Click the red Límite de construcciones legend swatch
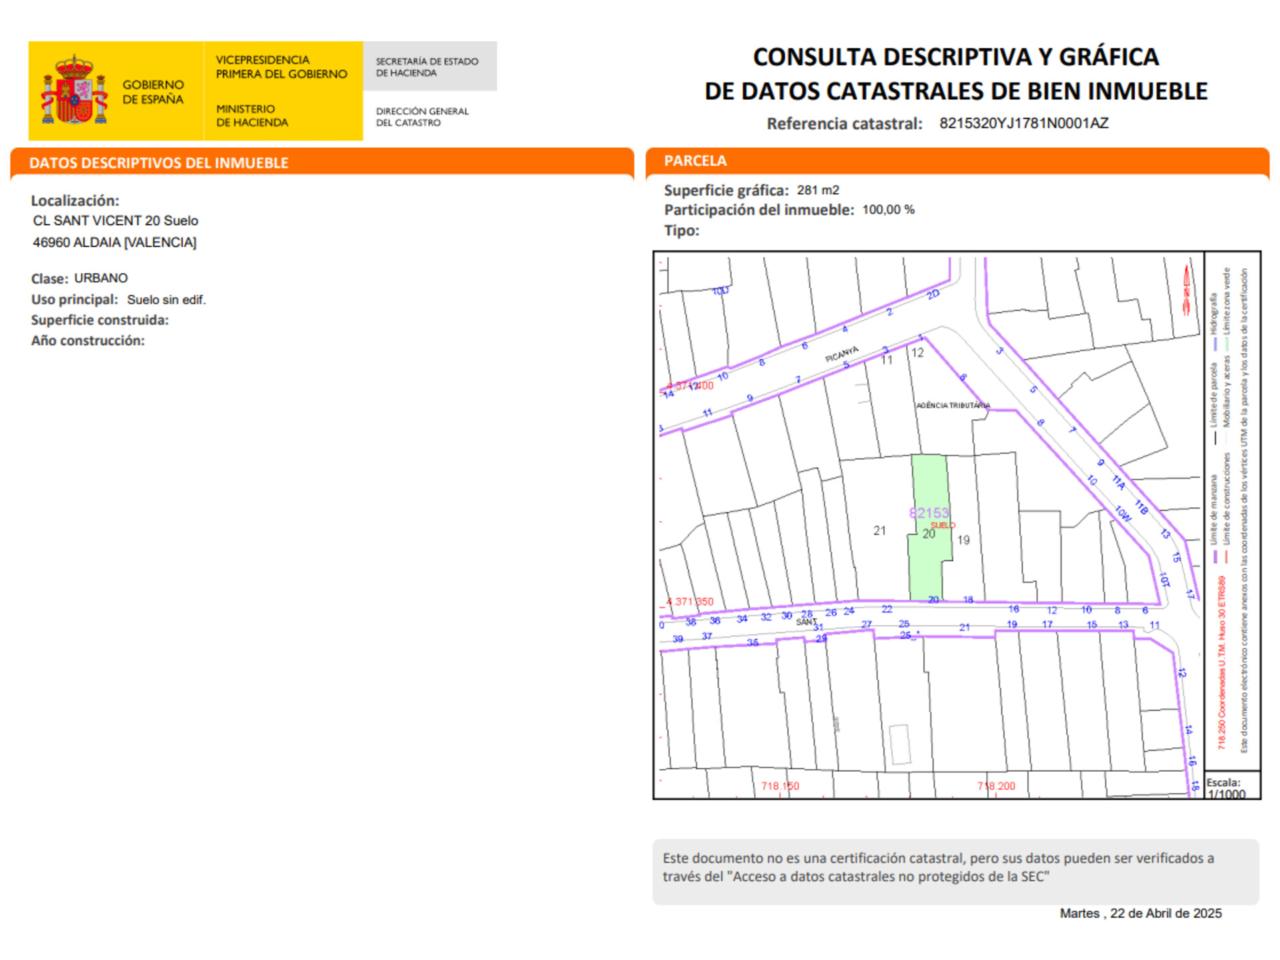This screenshot has width=1280, height=960. click(1228, 558)
